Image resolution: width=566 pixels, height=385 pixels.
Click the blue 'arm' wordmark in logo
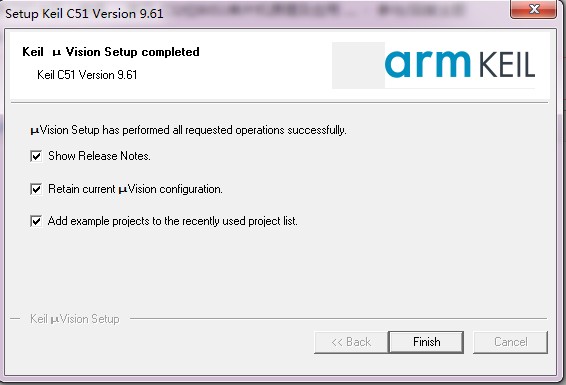pyautogui.click(x=428, y=64)
